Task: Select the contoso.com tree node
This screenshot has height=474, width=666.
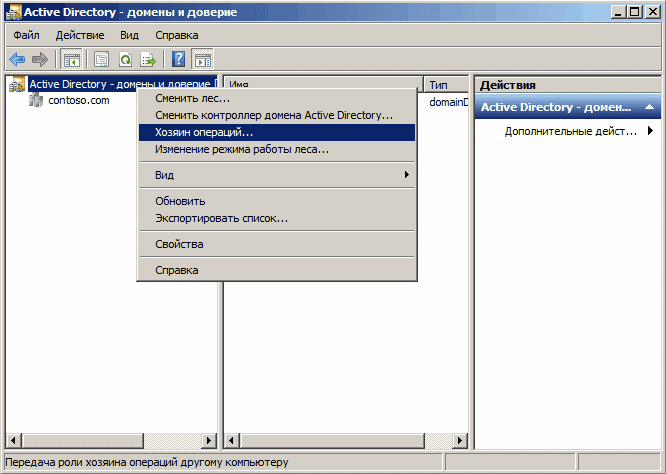Action: [x=79, y=101]
